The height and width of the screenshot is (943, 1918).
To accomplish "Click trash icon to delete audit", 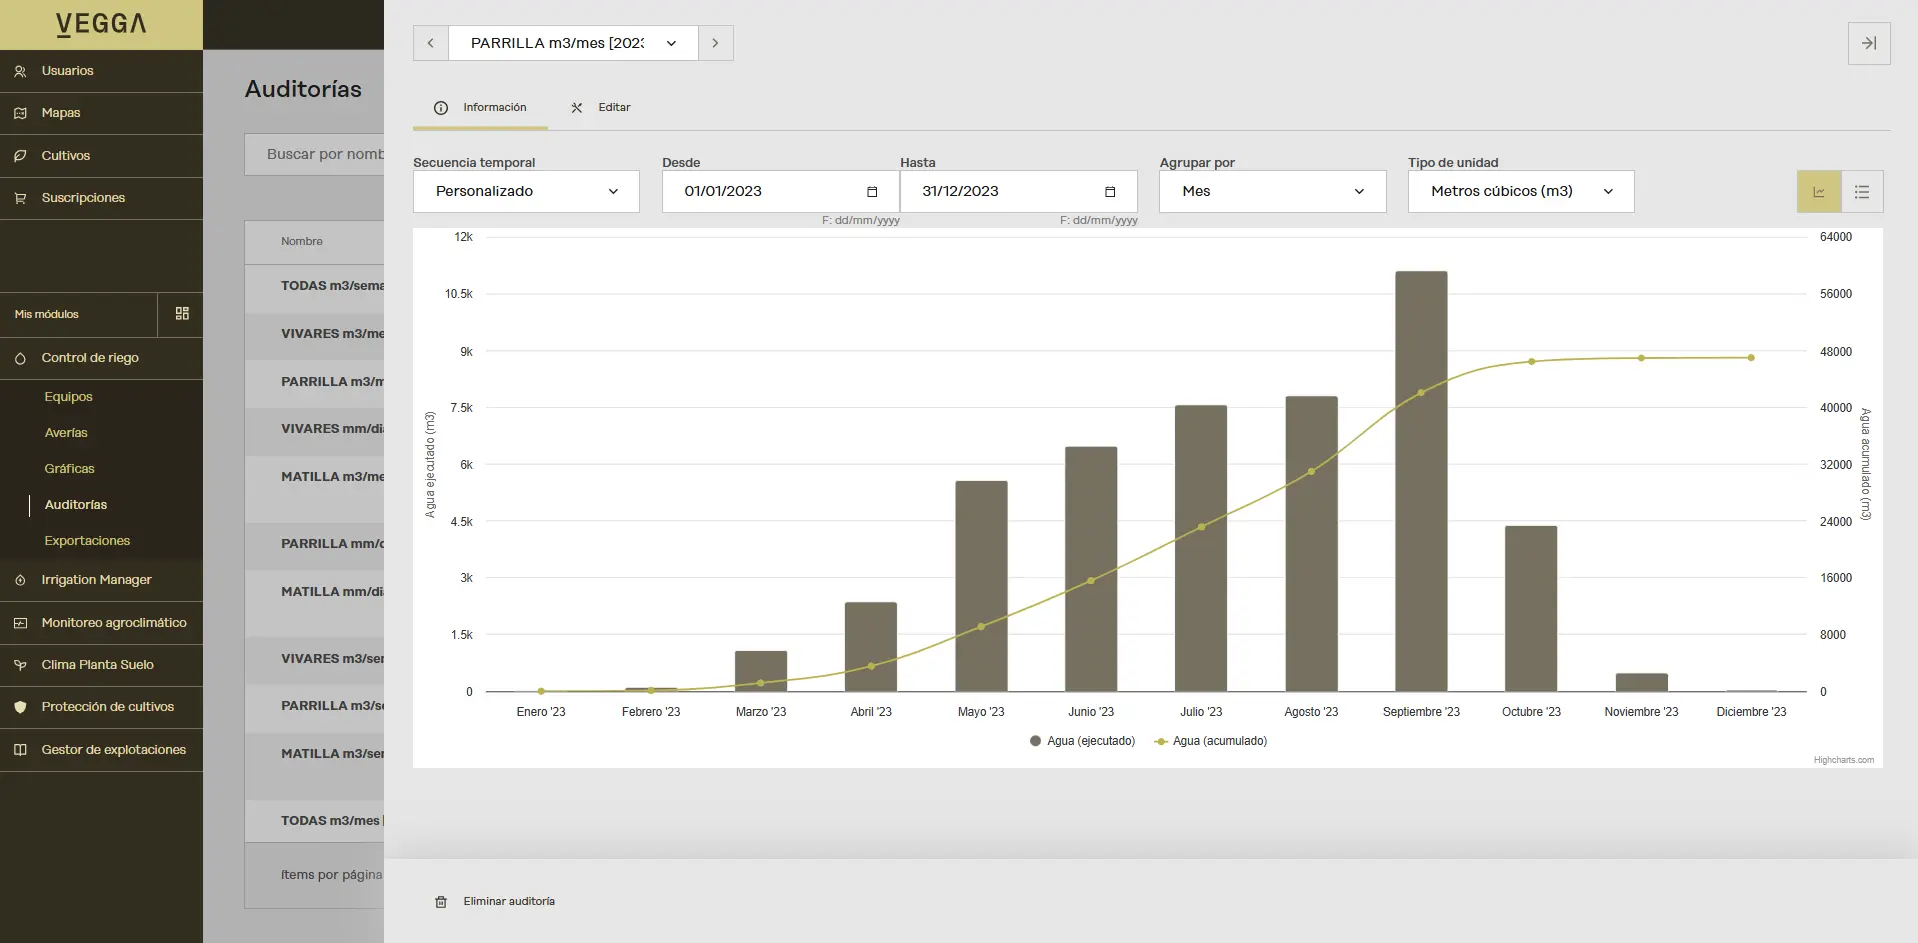I will point(441,902).
